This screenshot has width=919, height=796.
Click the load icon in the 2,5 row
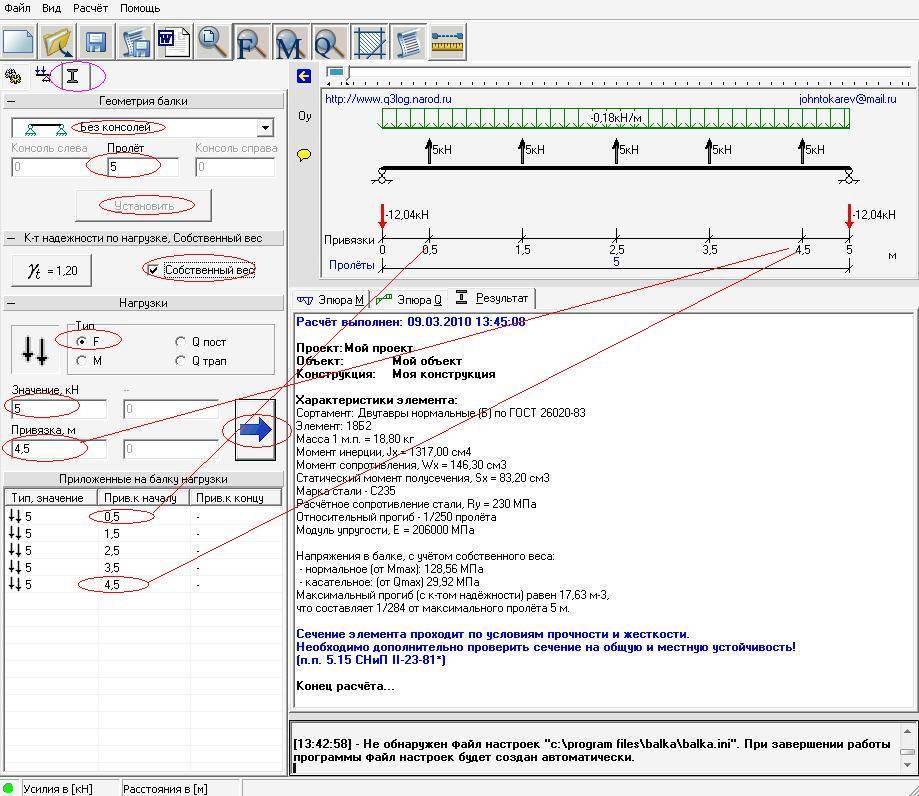point(15,550)
